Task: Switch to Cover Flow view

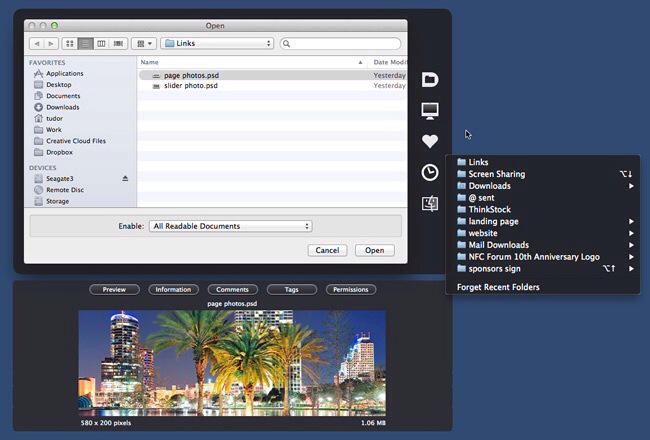Action: (118, 44)
